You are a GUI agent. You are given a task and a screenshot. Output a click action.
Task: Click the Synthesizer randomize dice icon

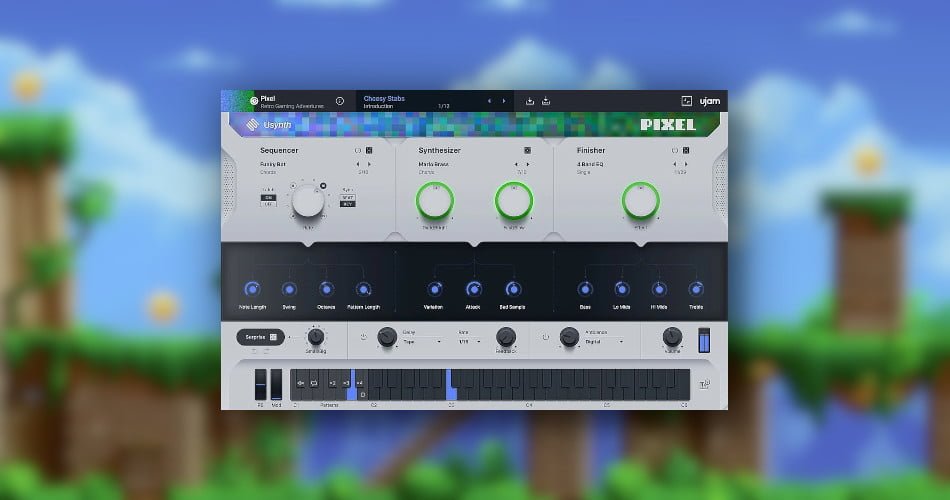[528, 150]
